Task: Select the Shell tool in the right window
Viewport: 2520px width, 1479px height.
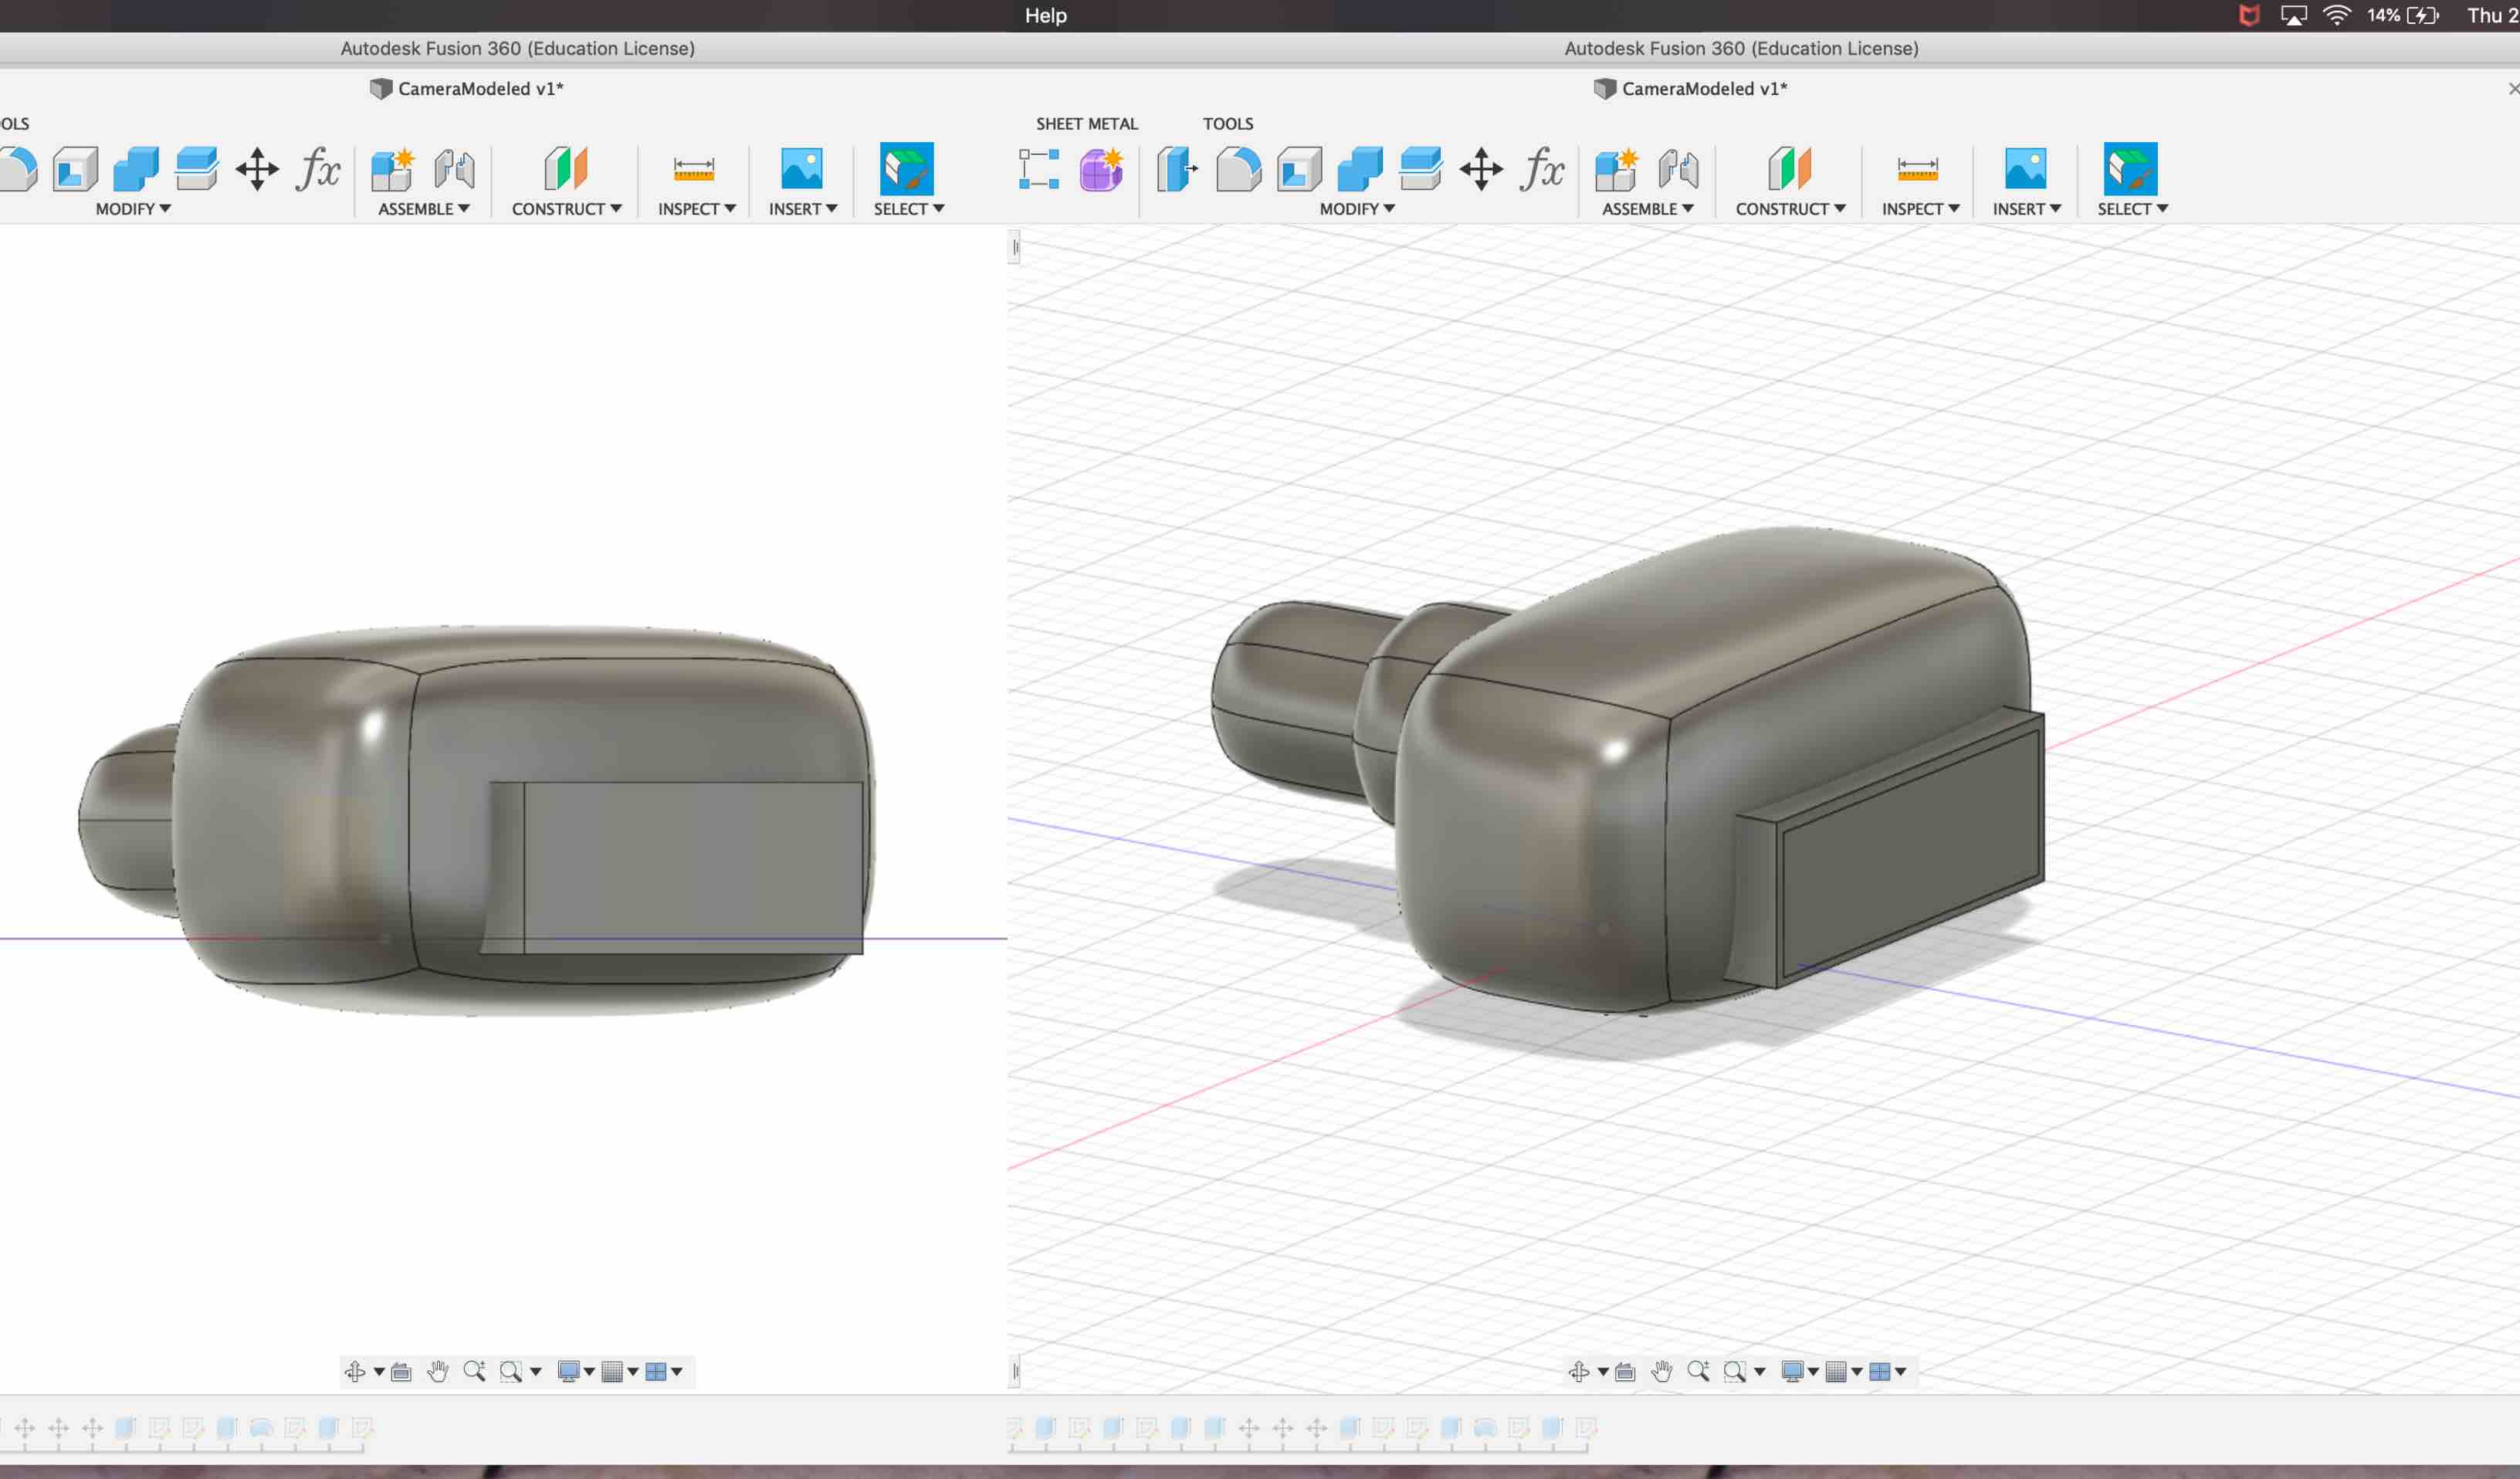Action: coord(1299,169)
